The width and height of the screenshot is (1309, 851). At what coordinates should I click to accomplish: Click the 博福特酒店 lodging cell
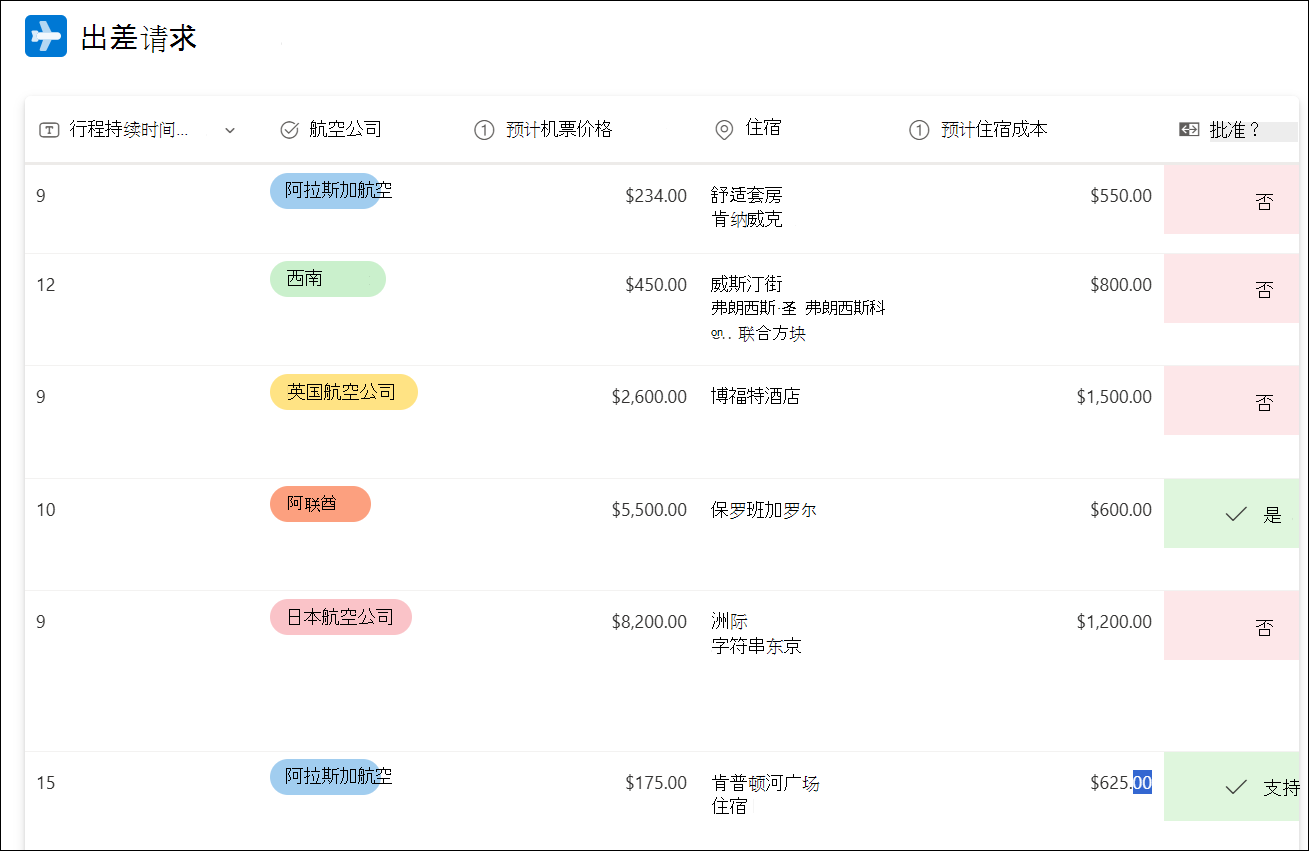[x=755, y=396]
